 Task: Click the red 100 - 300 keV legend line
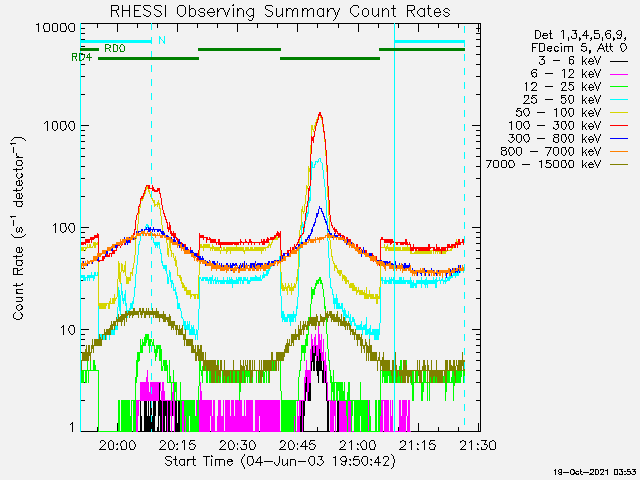coord(619,126)
